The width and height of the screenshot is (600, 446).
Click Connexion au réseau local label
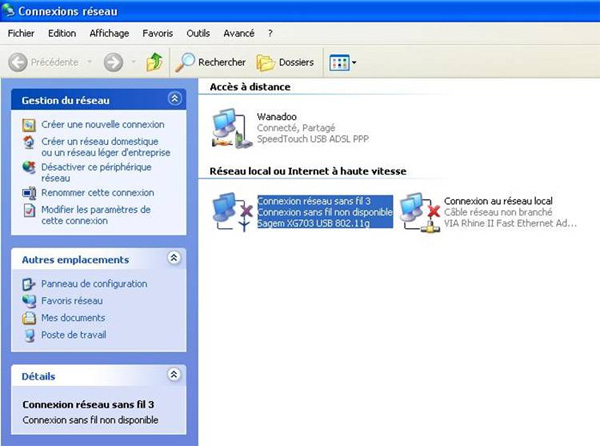498,201
